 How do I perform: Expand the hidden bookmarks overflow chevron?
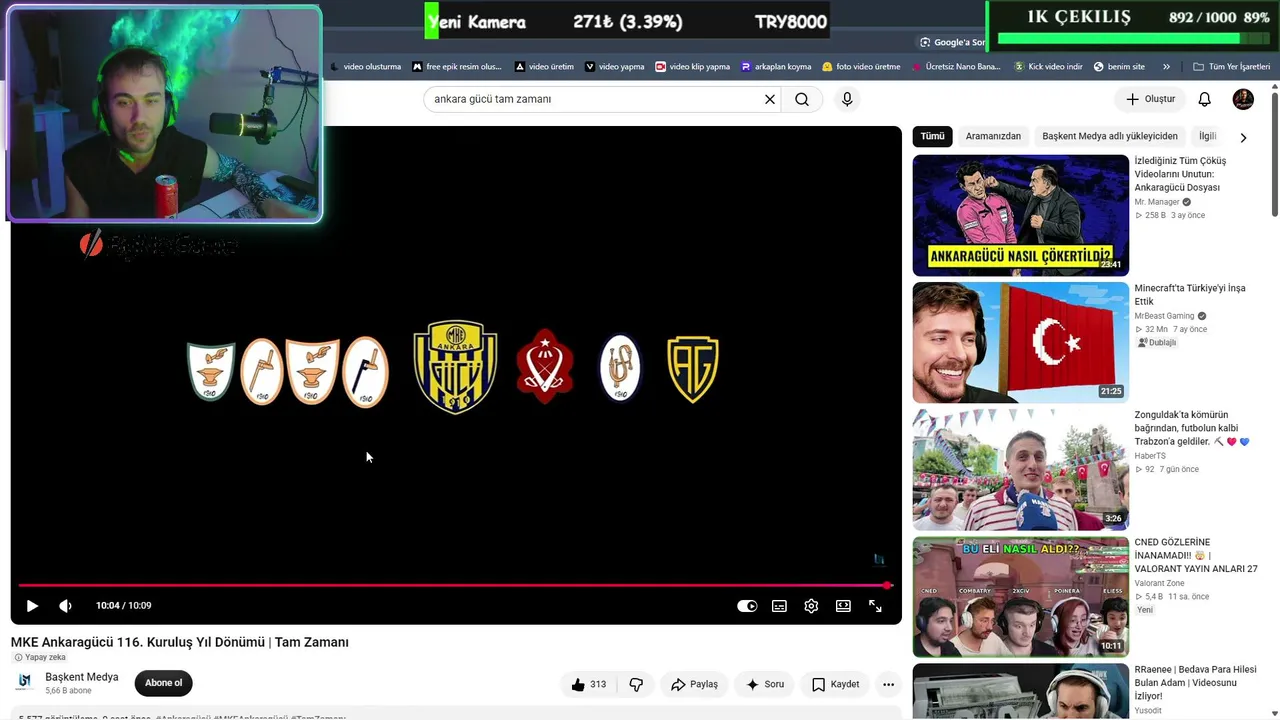pos(1166,67)
